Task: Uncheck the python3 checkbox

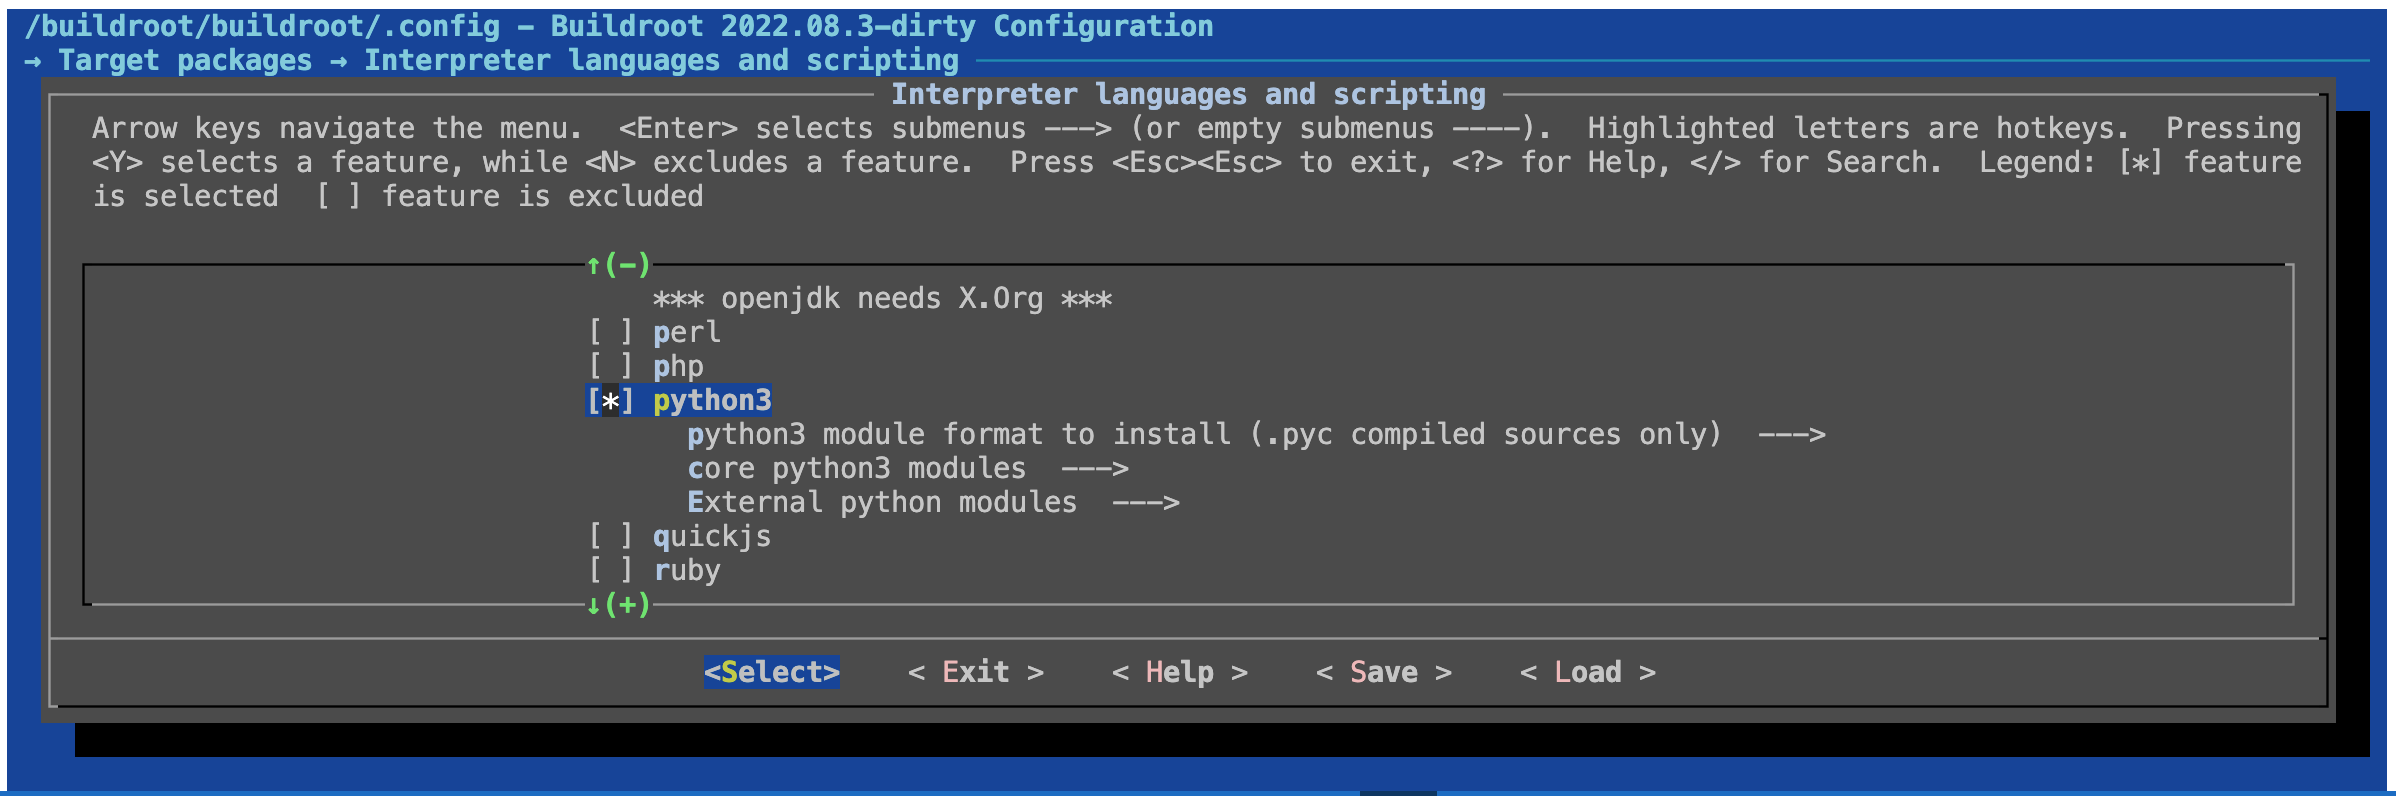Action: tap(610, 401)
